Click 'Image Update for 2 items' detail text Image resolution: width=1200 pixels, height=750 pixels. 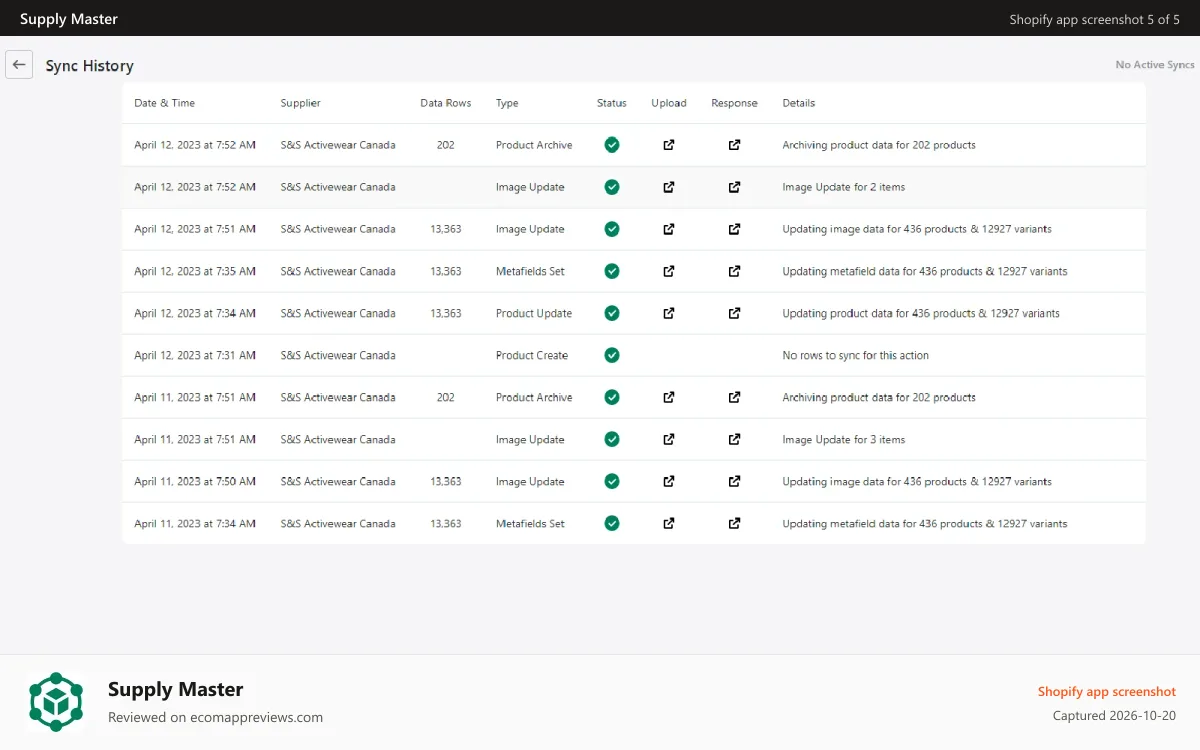[844, 187]
